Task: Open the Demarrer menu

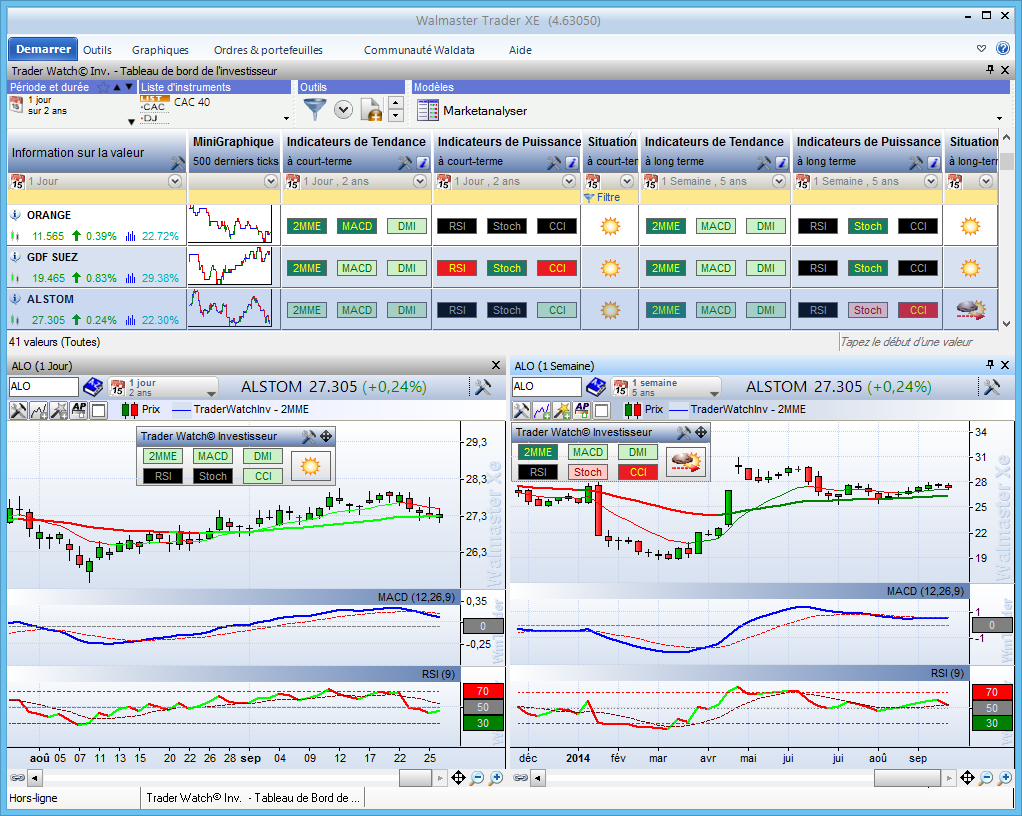Action: pos(43,50)
